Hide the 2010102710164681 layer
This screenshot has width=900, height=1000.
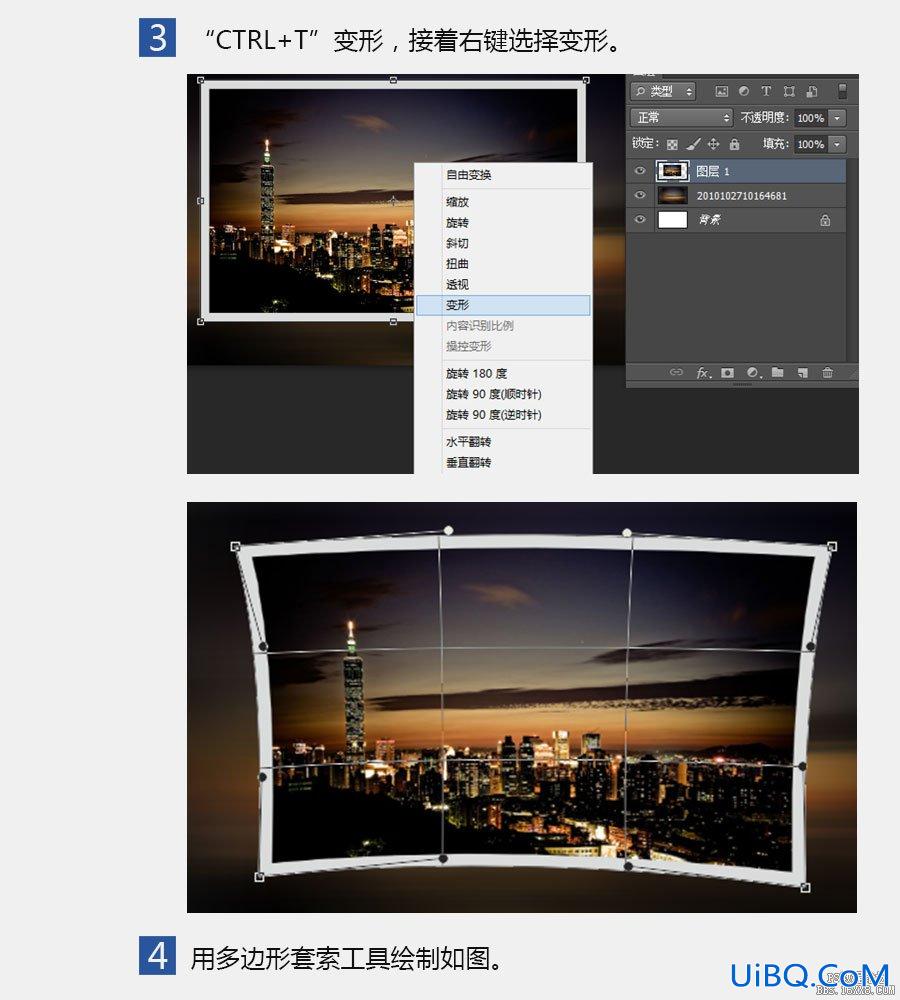point(640,195)
